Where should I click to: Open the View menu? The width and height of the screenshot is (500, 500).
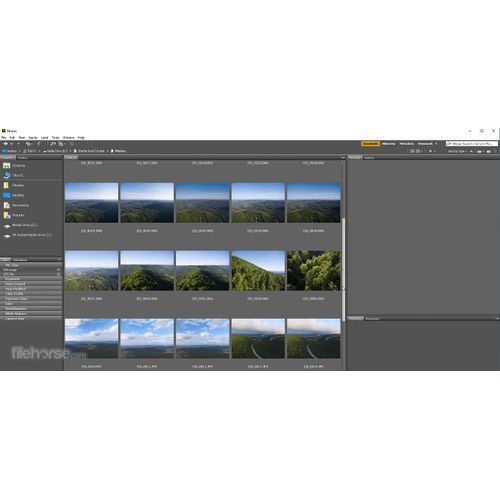[22, 138]
